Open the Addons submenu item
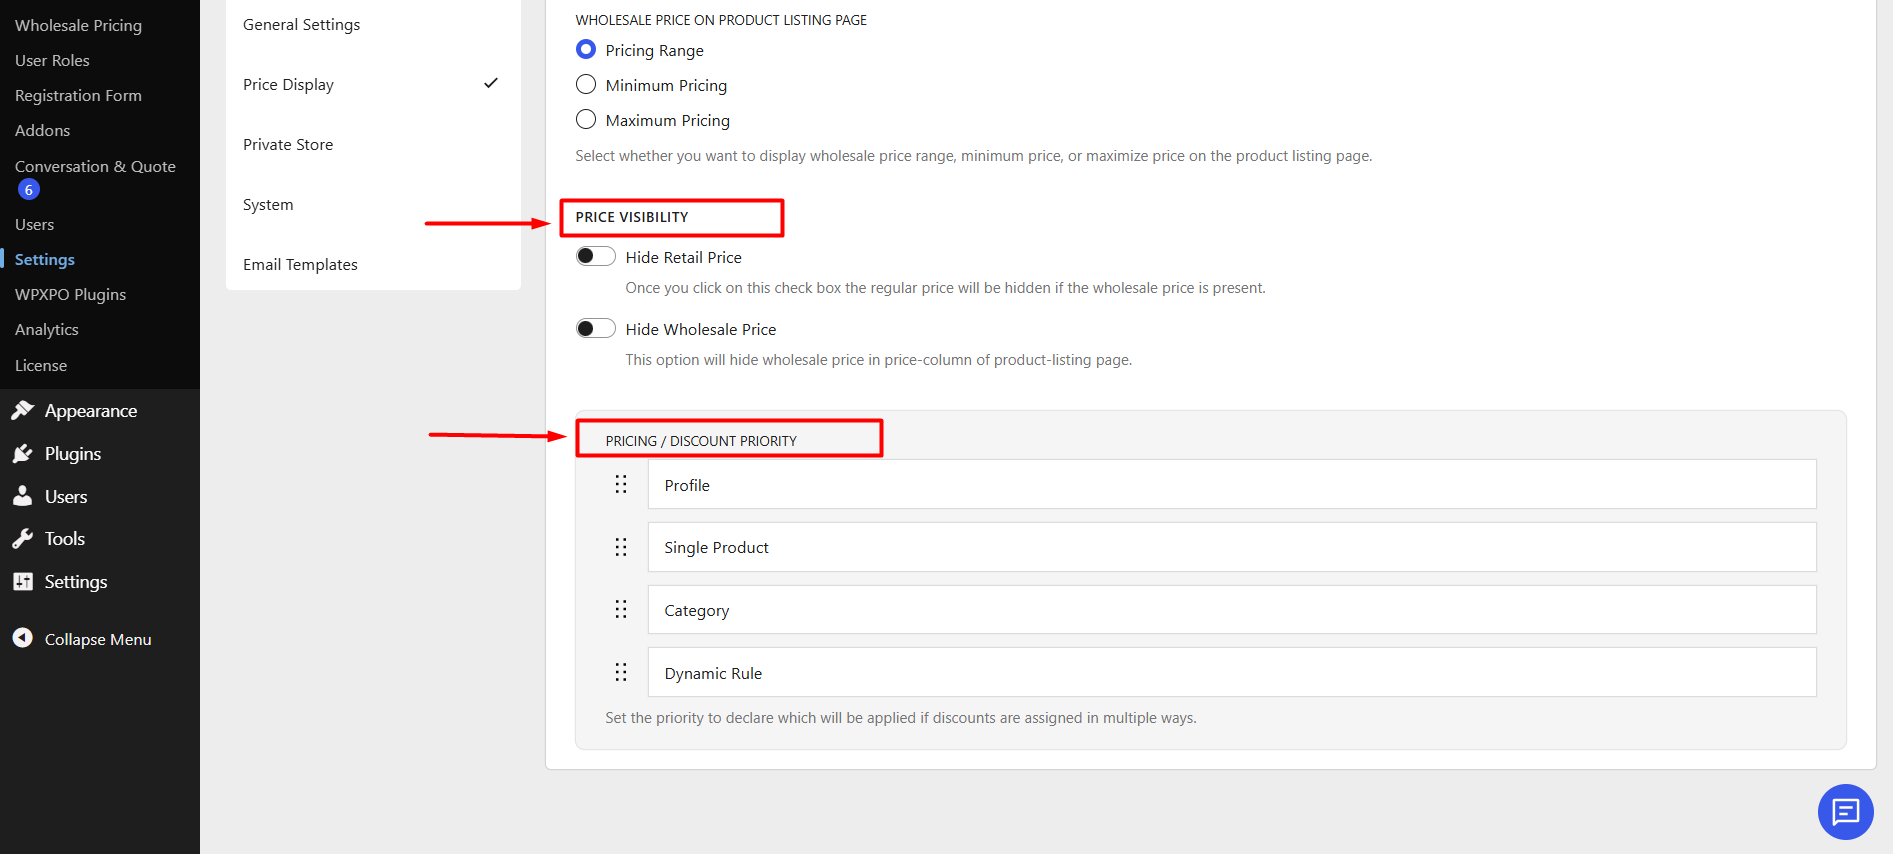Viewport: 1893px width, 854px height. [42, 130]
